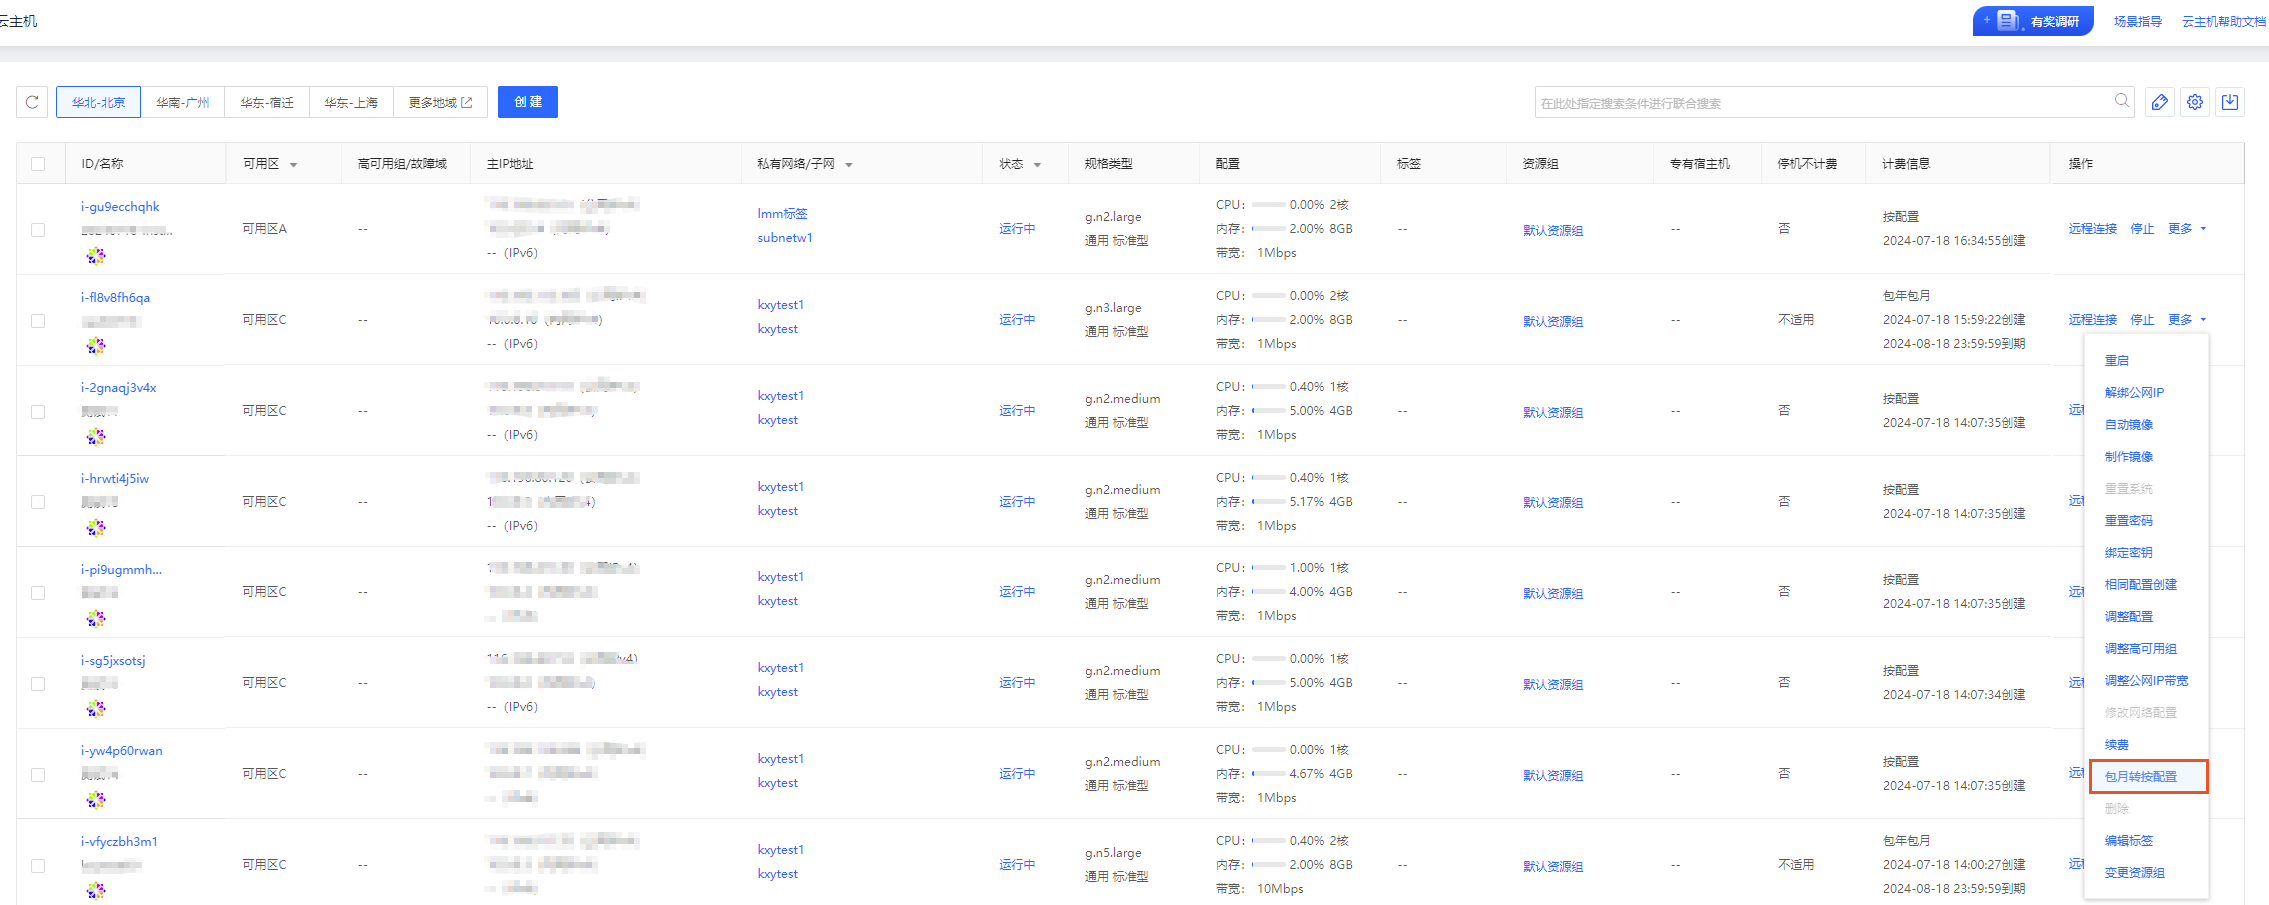The height and width of the screenshot is (905, 2269).
Task: Check the row for i-2gnaqj3v4x
Action: click(x=38, y=412)
